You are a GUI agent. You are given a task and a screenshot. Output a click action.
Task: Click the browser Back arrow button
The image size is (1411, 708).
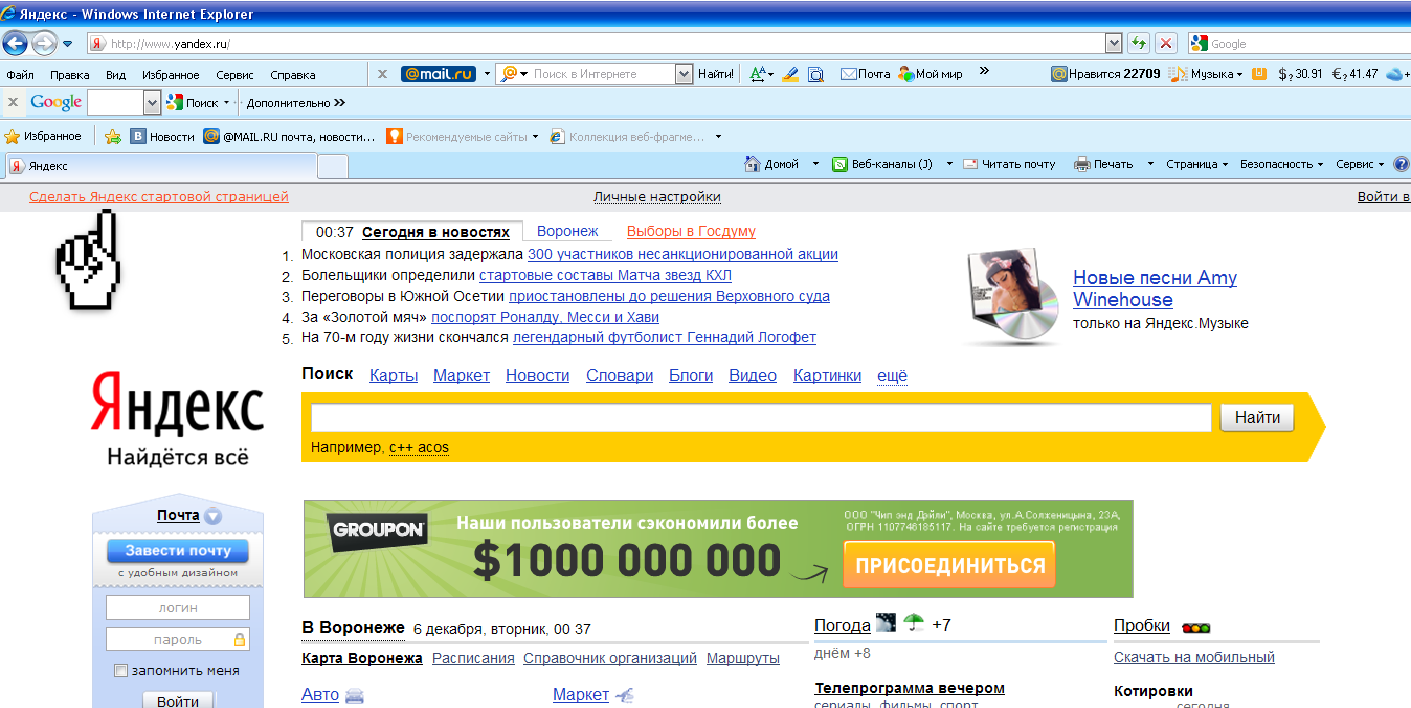pos(15,43)
